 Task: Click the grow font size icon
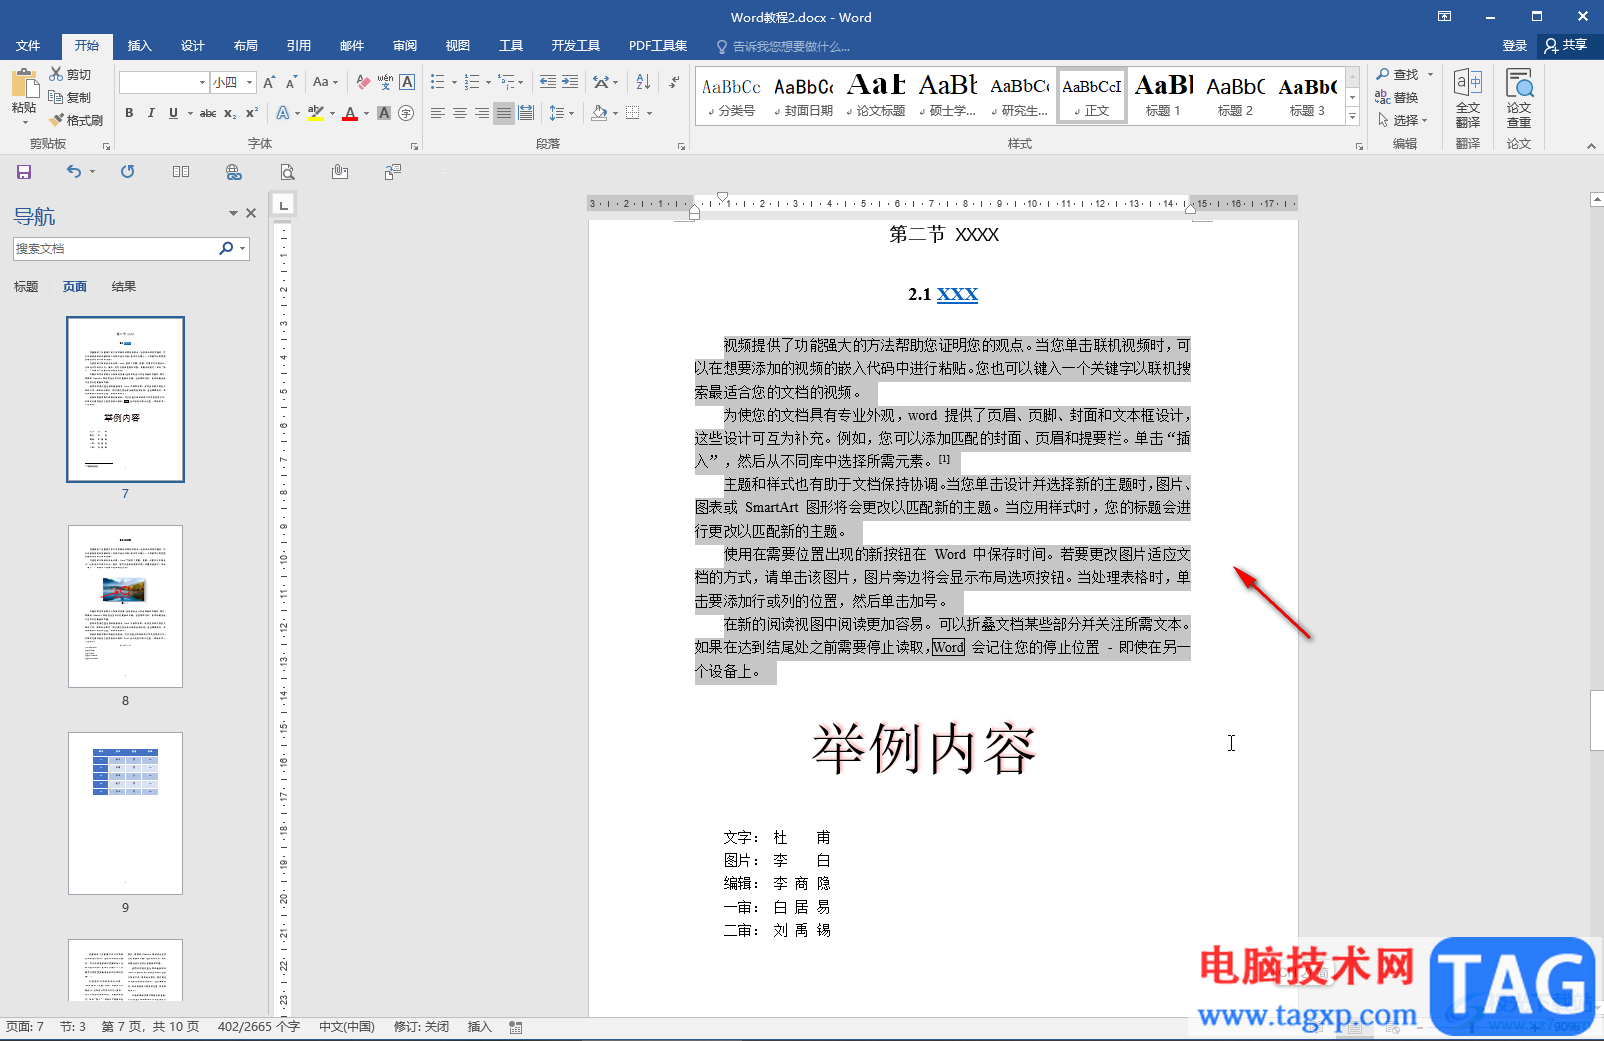(269, 82)
